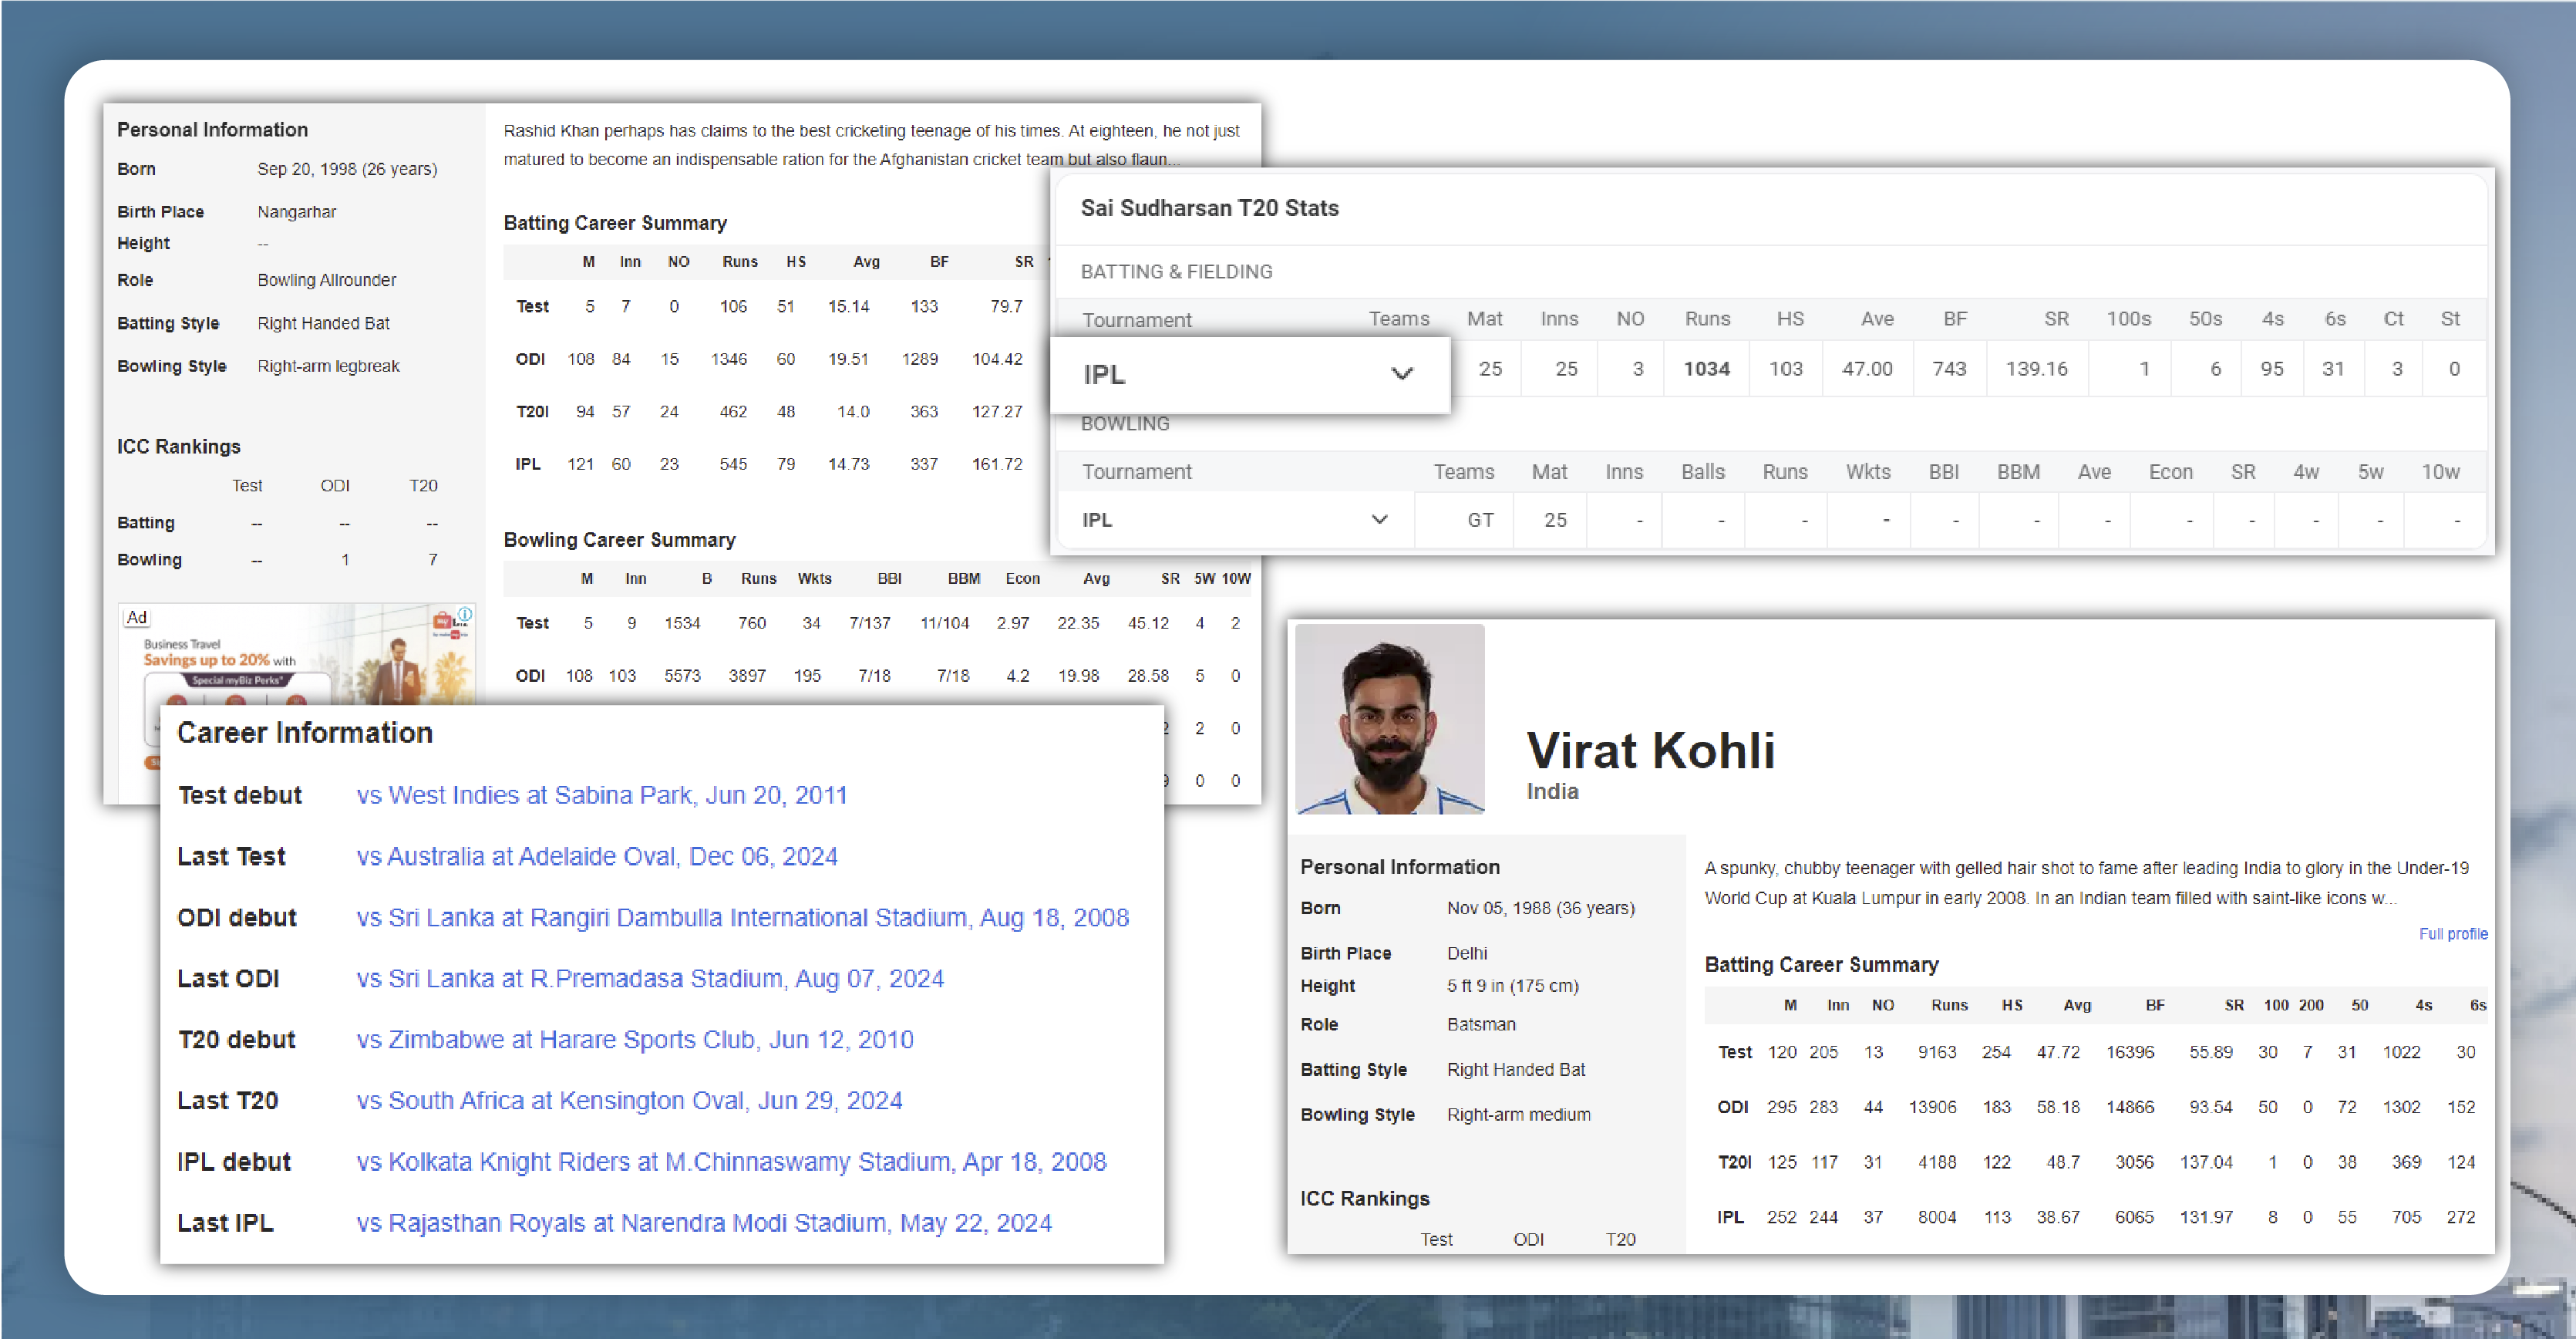This screenshot has height=1339, width=2576.
Task: Click the Ad label on the advertisement
Action: [x=137, y=617]
